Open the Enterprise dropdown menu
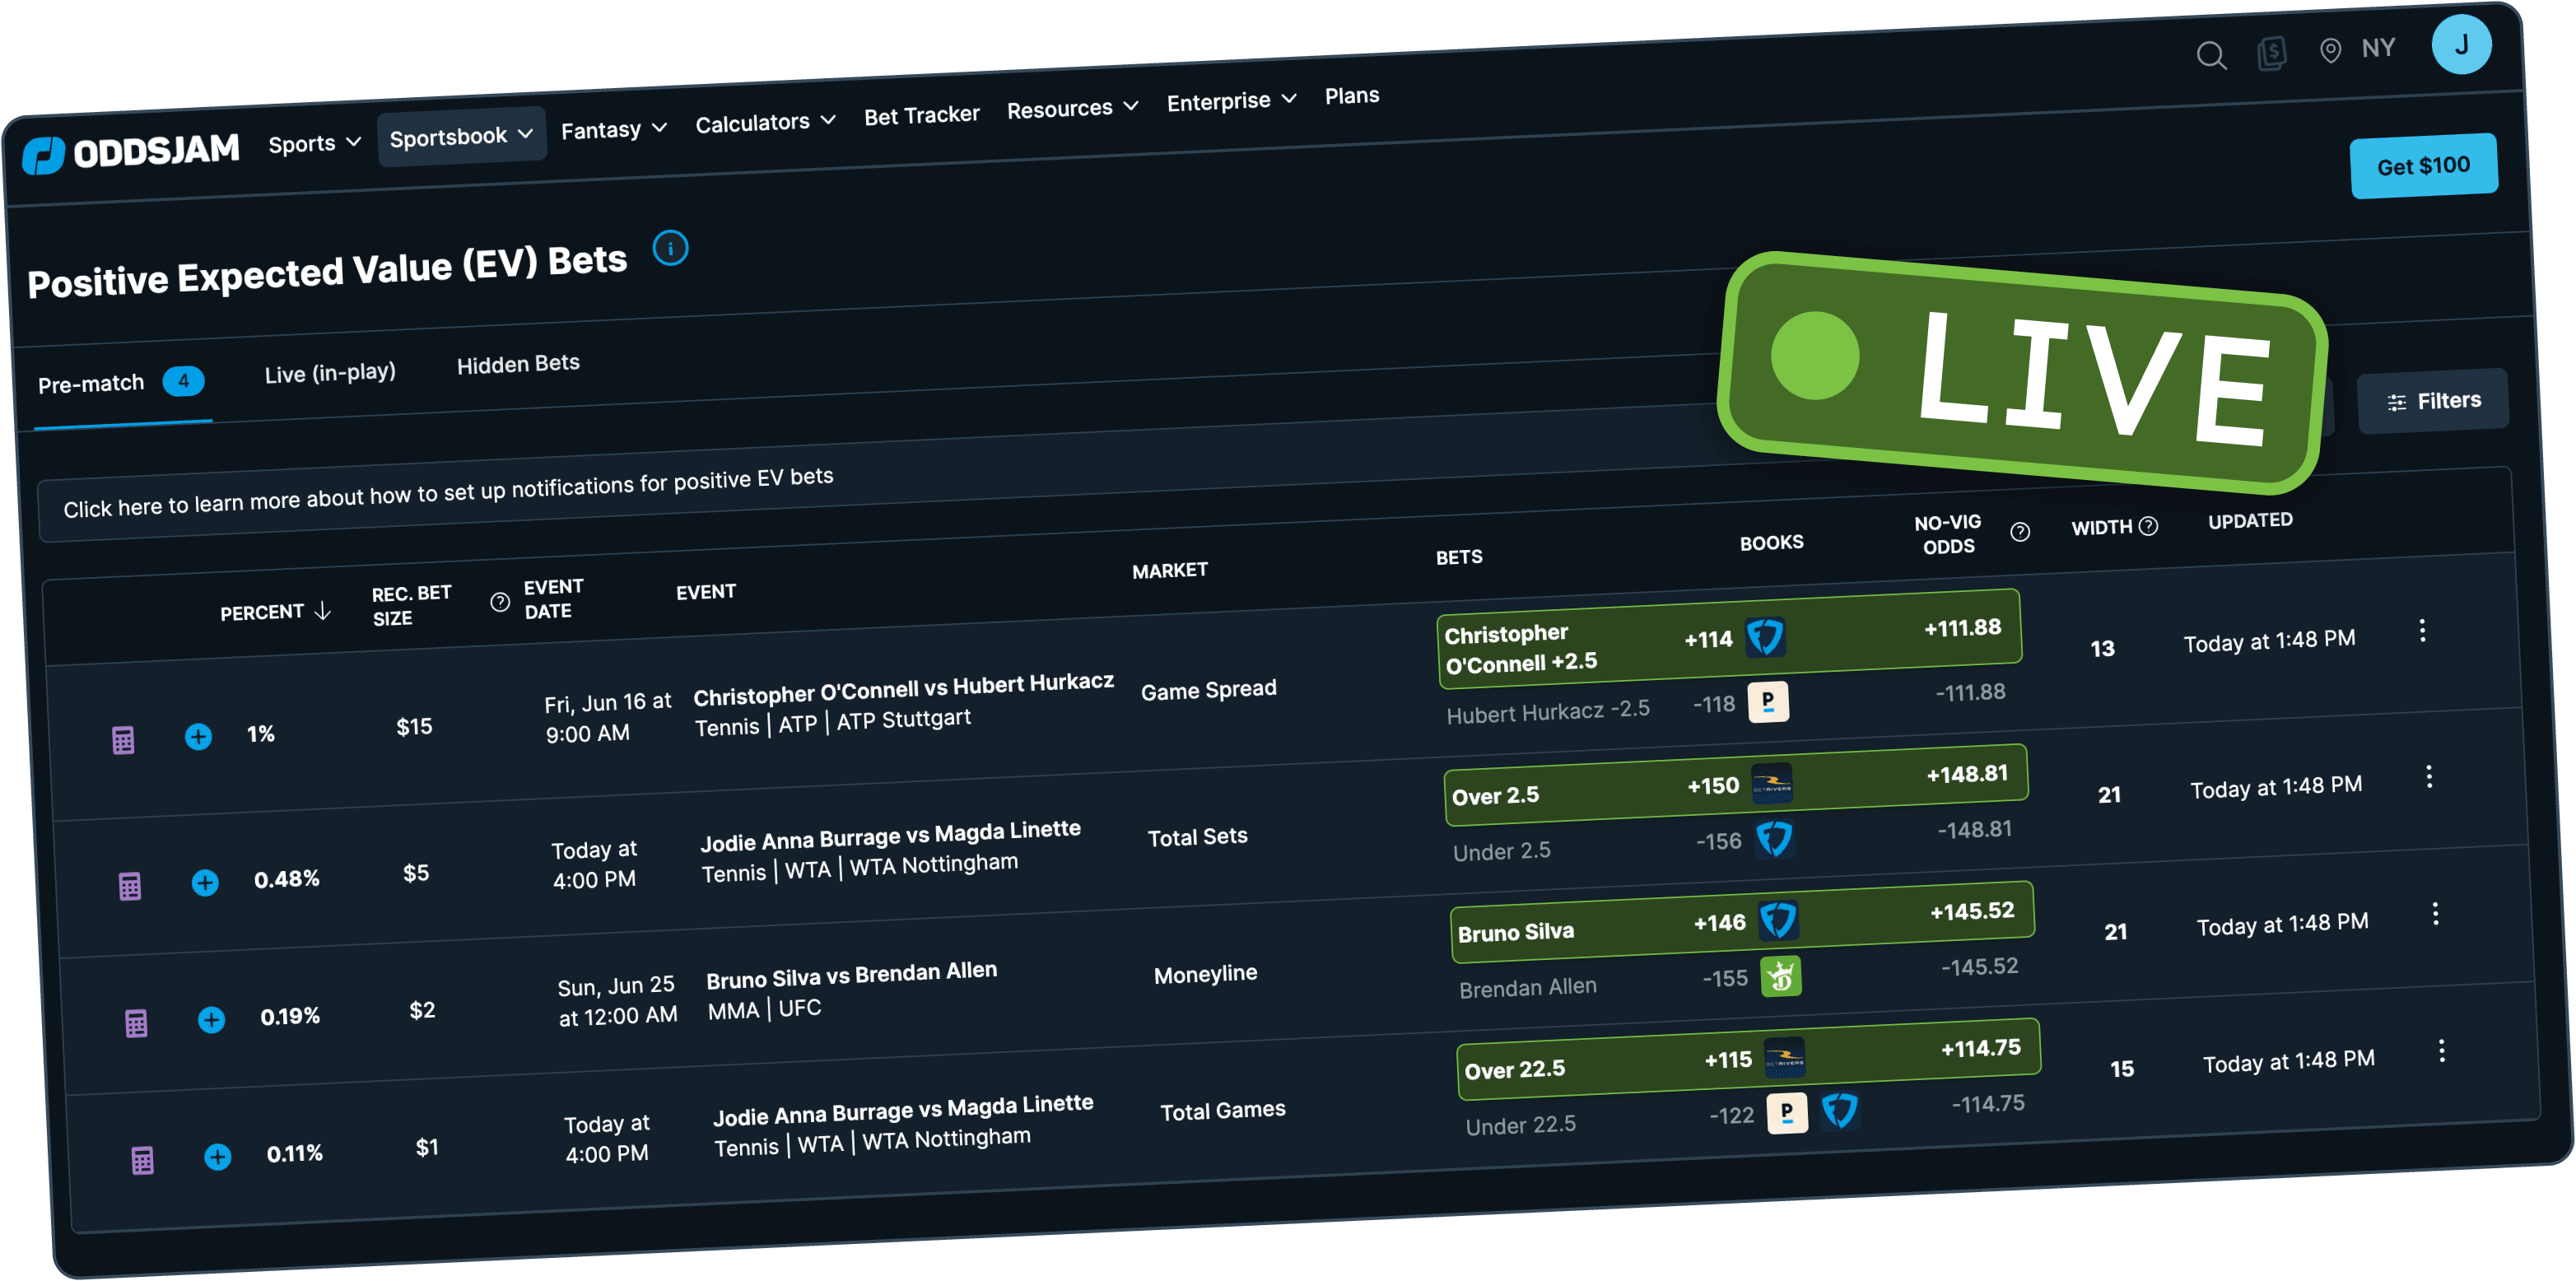 pyautogui.click(x=1231, y=101)
